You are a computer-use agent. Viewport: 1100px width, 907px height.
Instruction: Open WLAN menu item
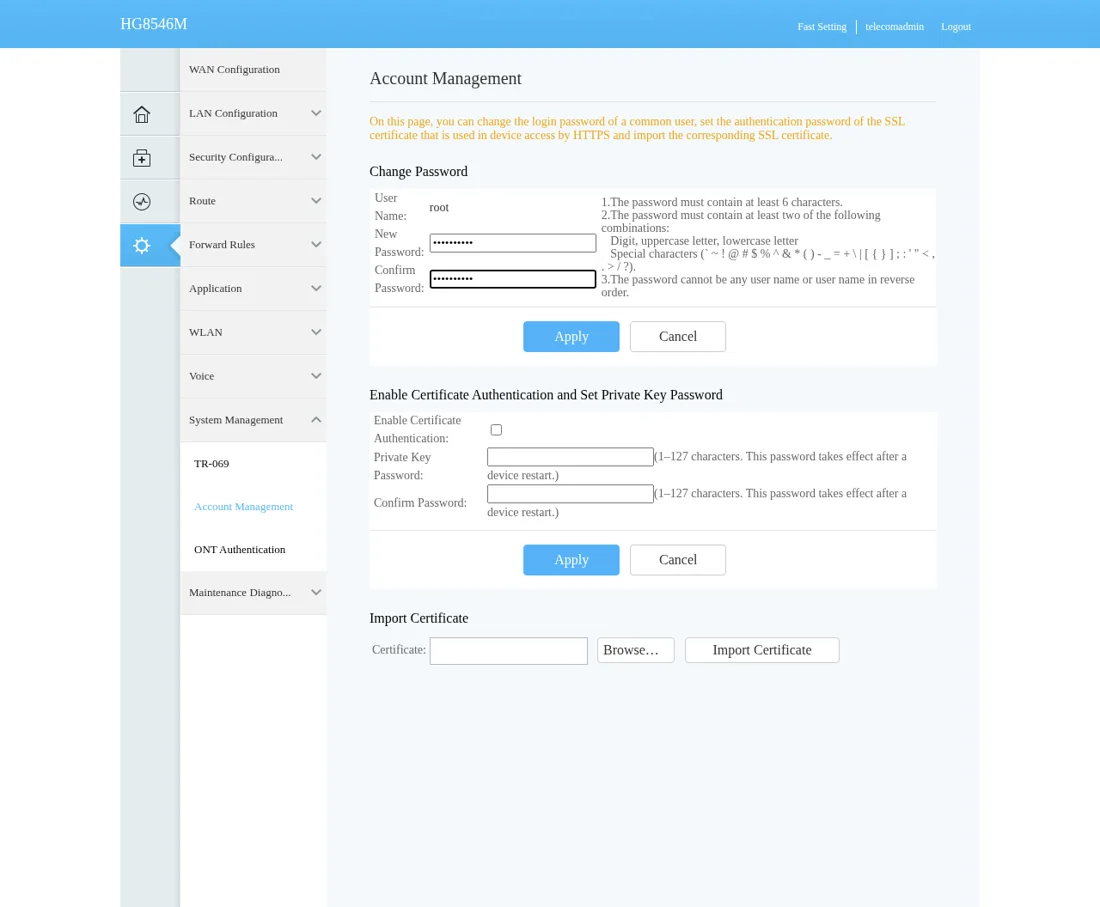[253, 332]
